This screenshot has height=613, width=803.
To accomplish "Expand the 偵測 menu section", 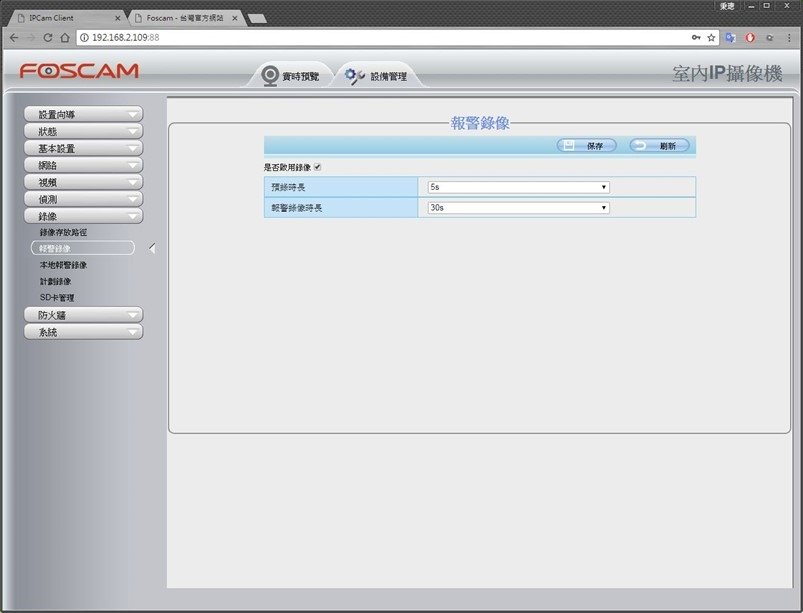I will pyautogui.click(x=83, y=199).
